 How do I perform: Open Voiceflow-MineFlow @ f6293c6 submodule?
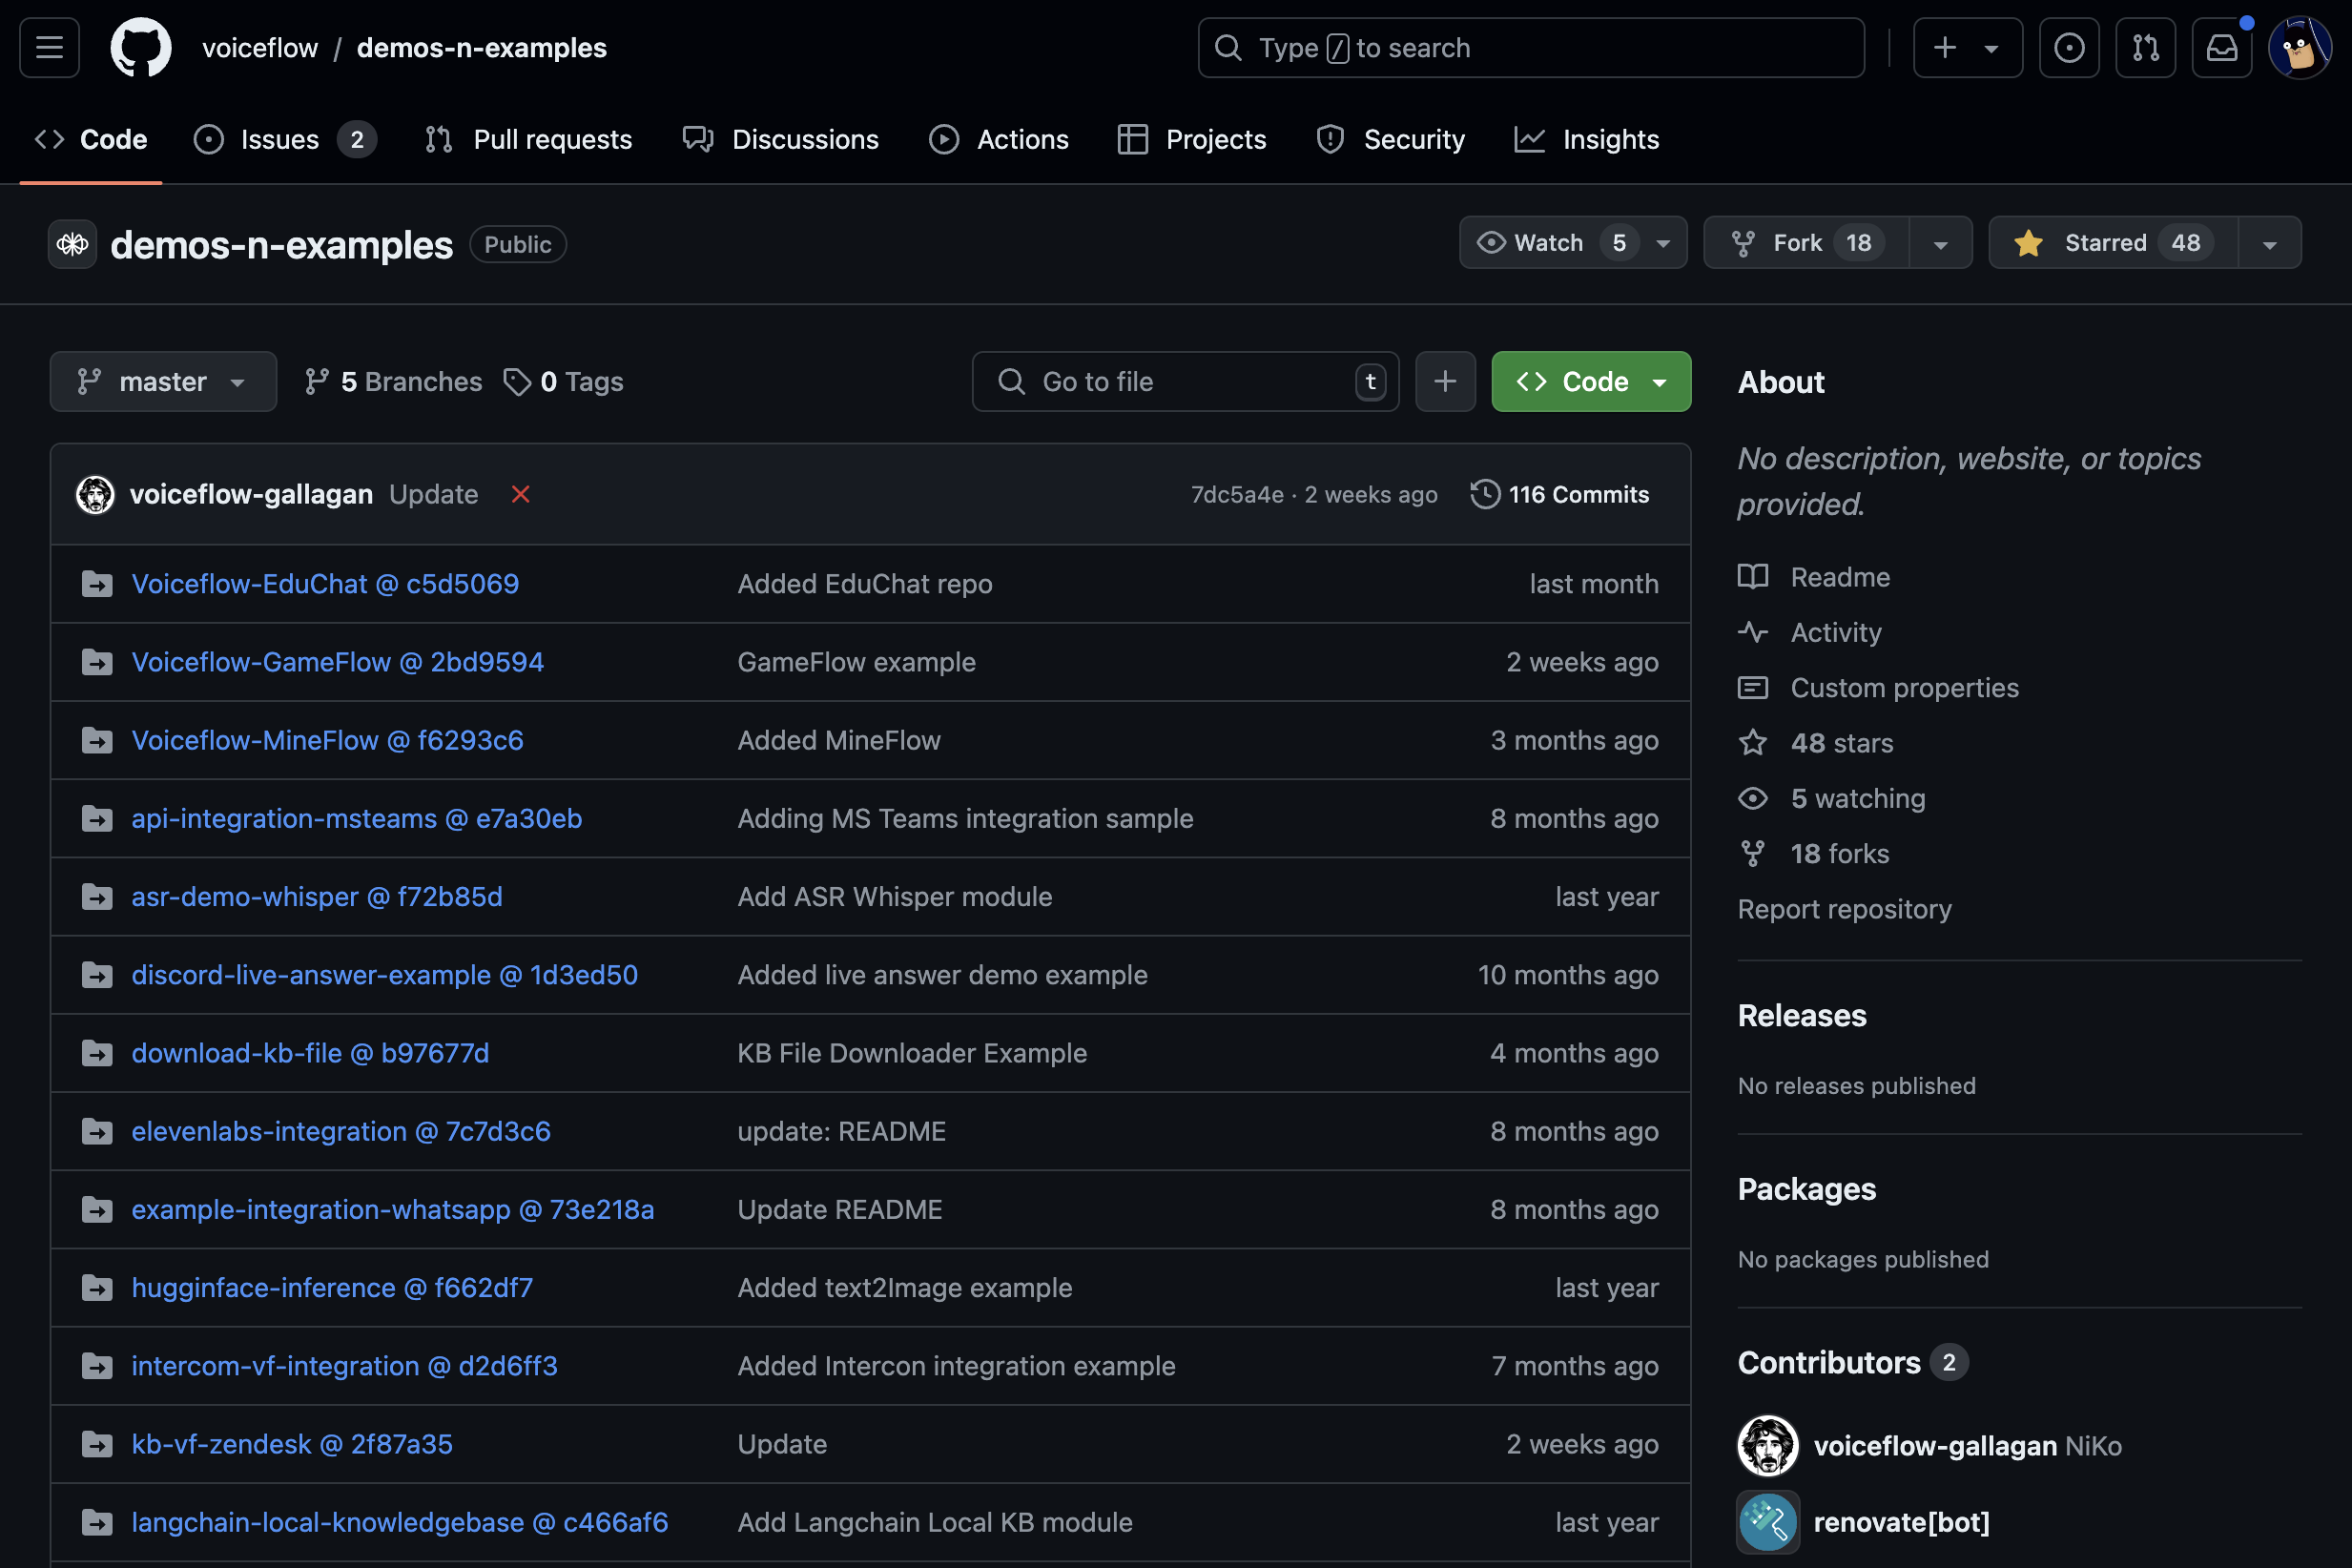[327, 740]
